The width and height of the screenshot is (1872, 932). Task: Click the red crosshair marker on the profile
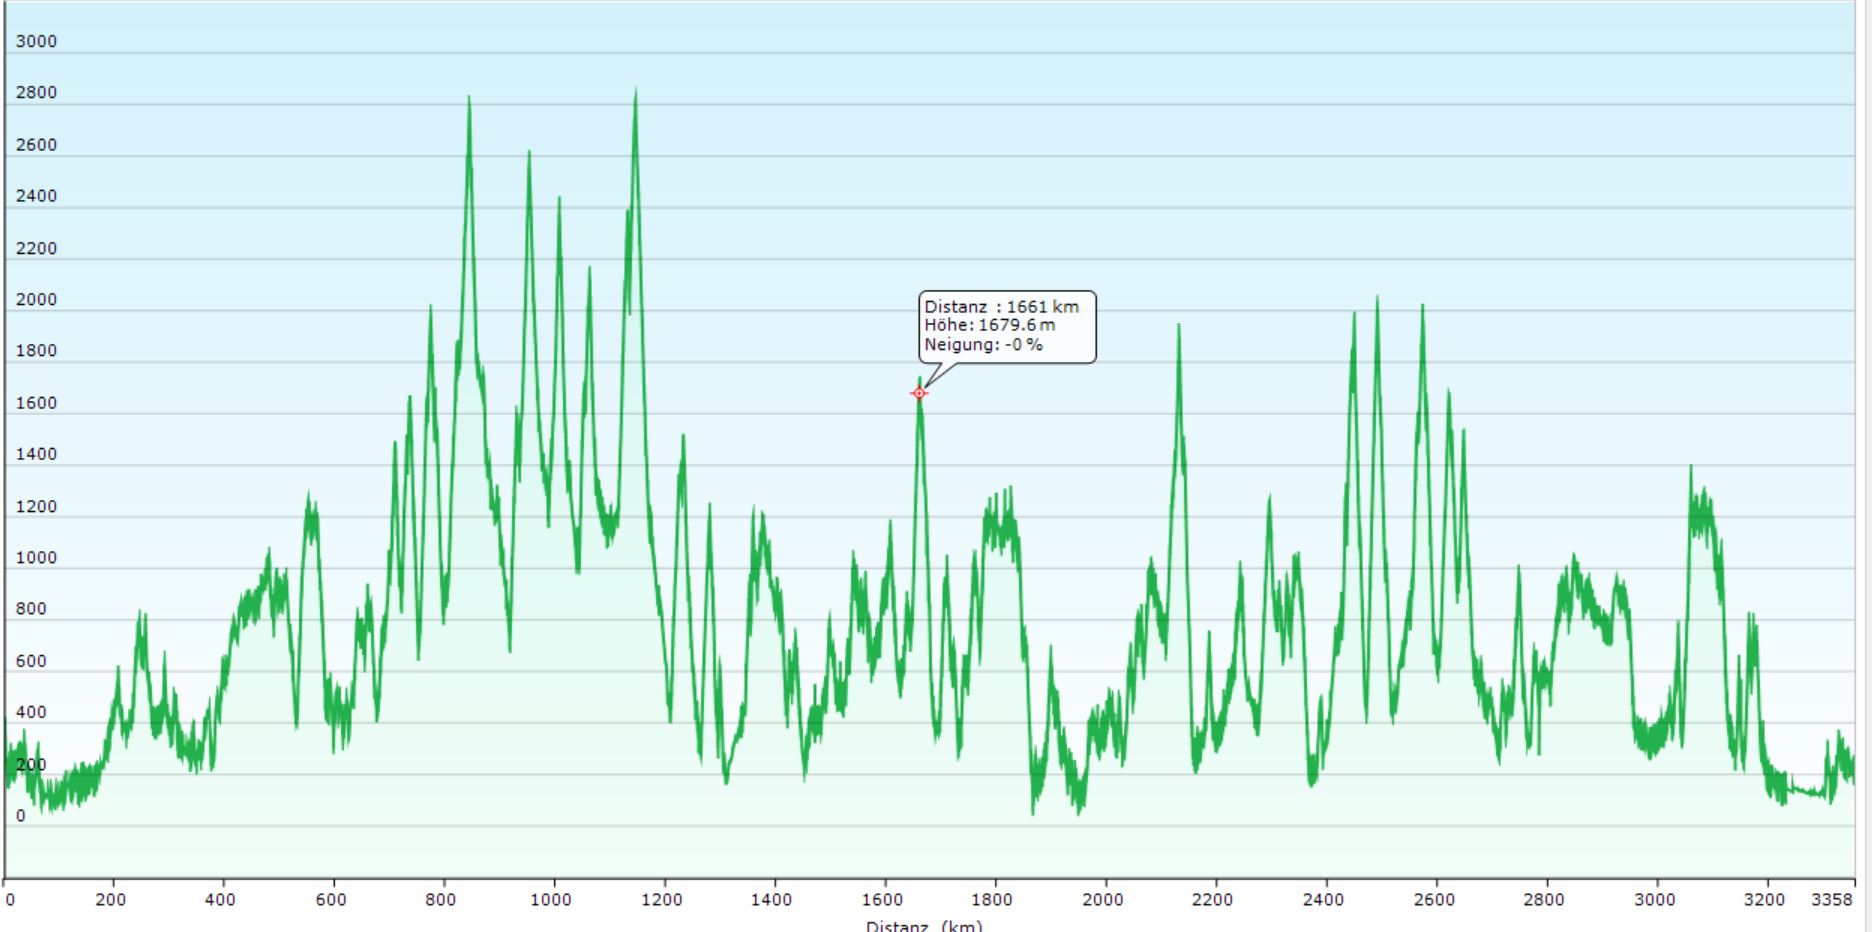tap(919, 393)
